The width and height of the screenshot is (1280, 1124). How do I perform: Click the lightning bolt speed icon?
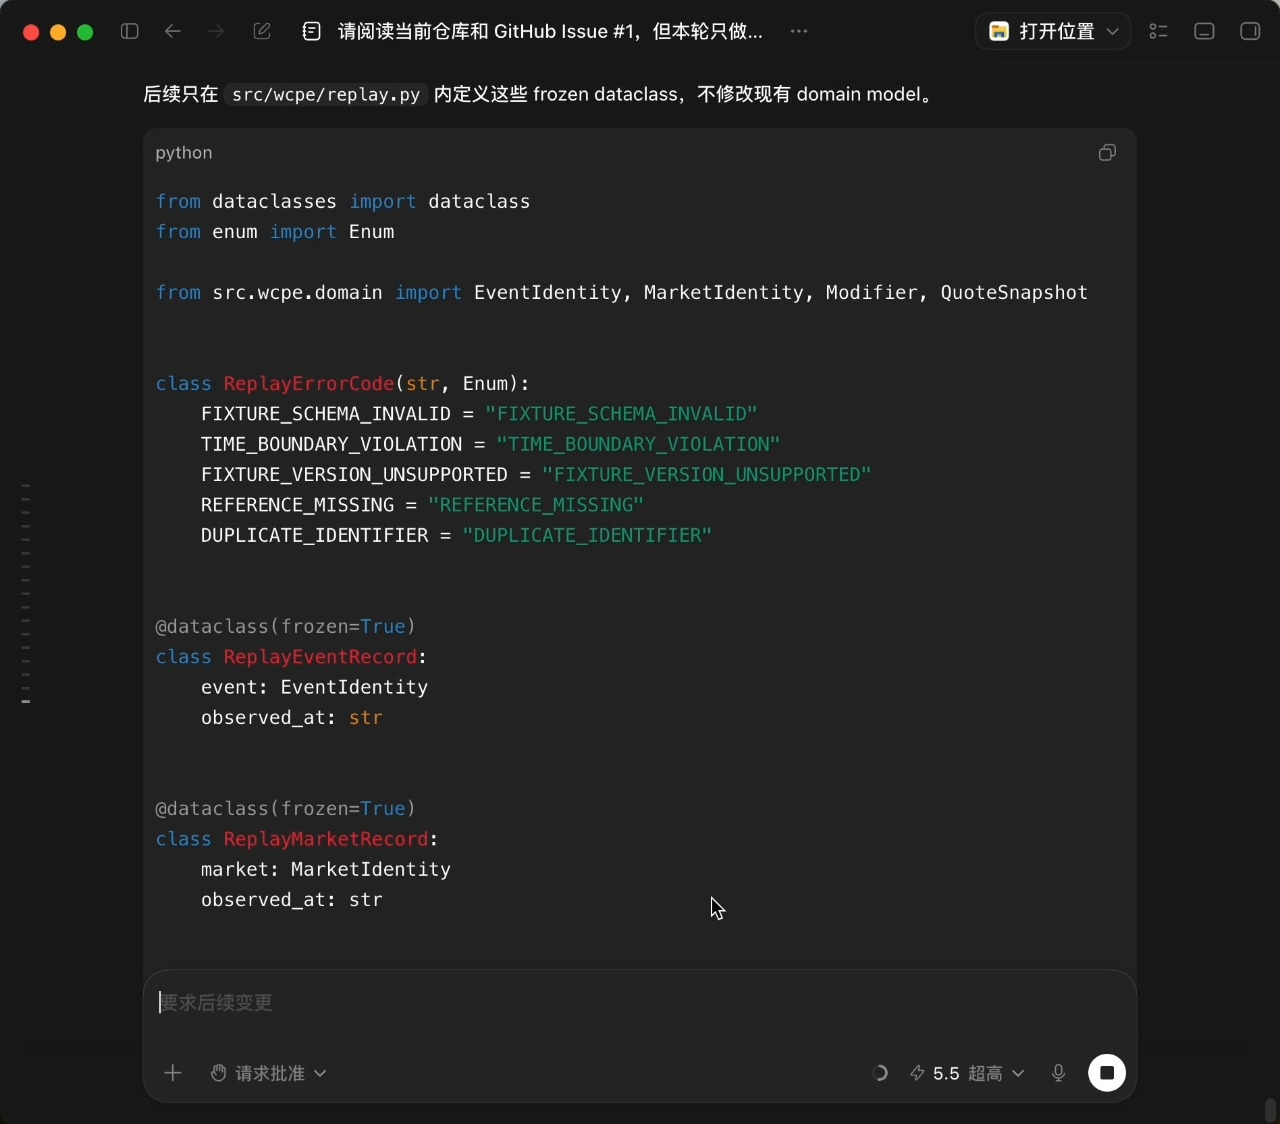tap(917, 1073)
